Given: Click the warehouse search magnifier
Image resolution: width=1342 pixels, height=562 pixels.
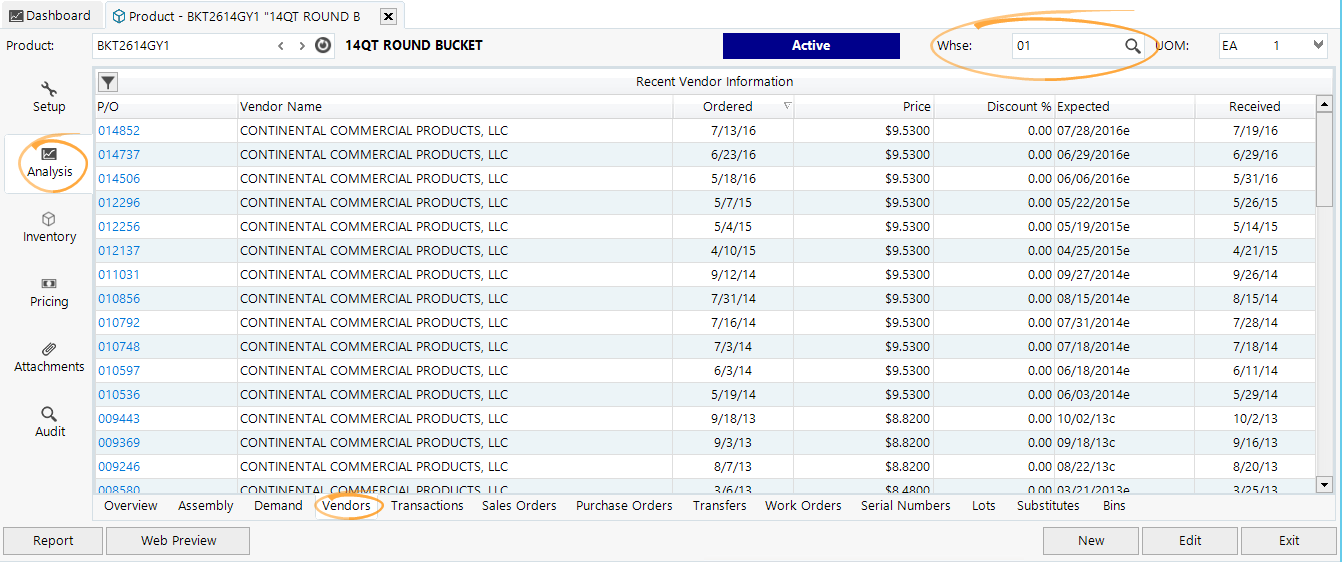Looking at the screenshot, I should [x=1132, y=46].
